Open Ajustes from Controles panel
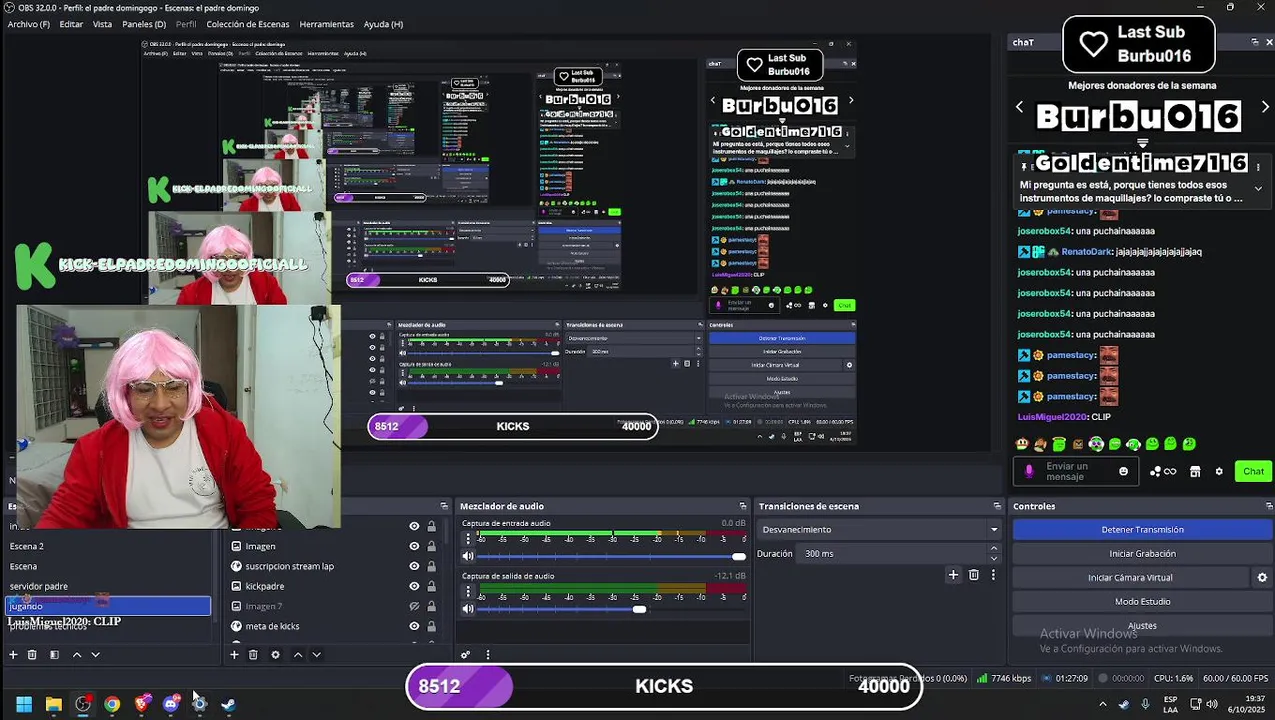Viewport: 1275px width, 720px height. coord(1142,626)
